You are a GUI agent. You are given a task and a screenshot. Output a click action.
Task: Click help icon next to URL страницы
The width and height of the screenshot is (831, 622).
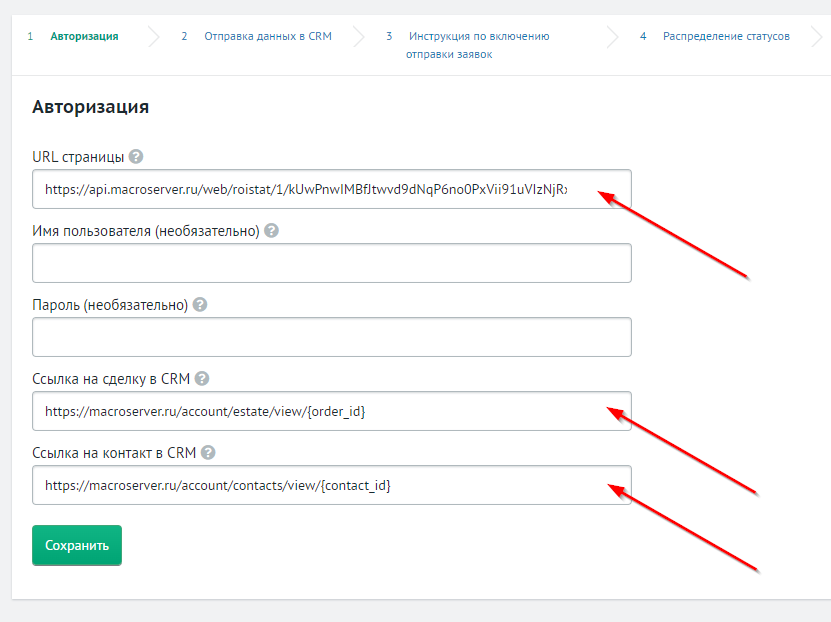pyautogui.click(x=136, y=157)
